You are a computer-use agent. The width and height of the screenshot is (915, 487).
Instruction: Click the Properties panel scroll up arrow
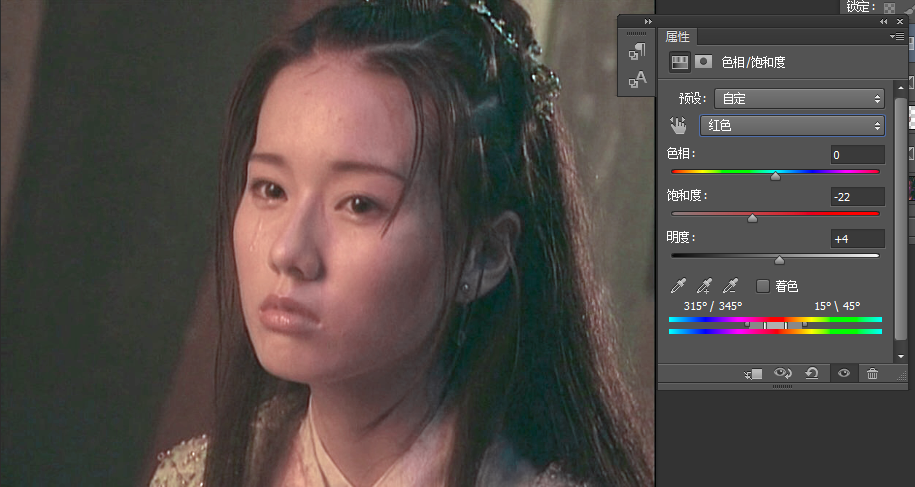coord(900,88)
